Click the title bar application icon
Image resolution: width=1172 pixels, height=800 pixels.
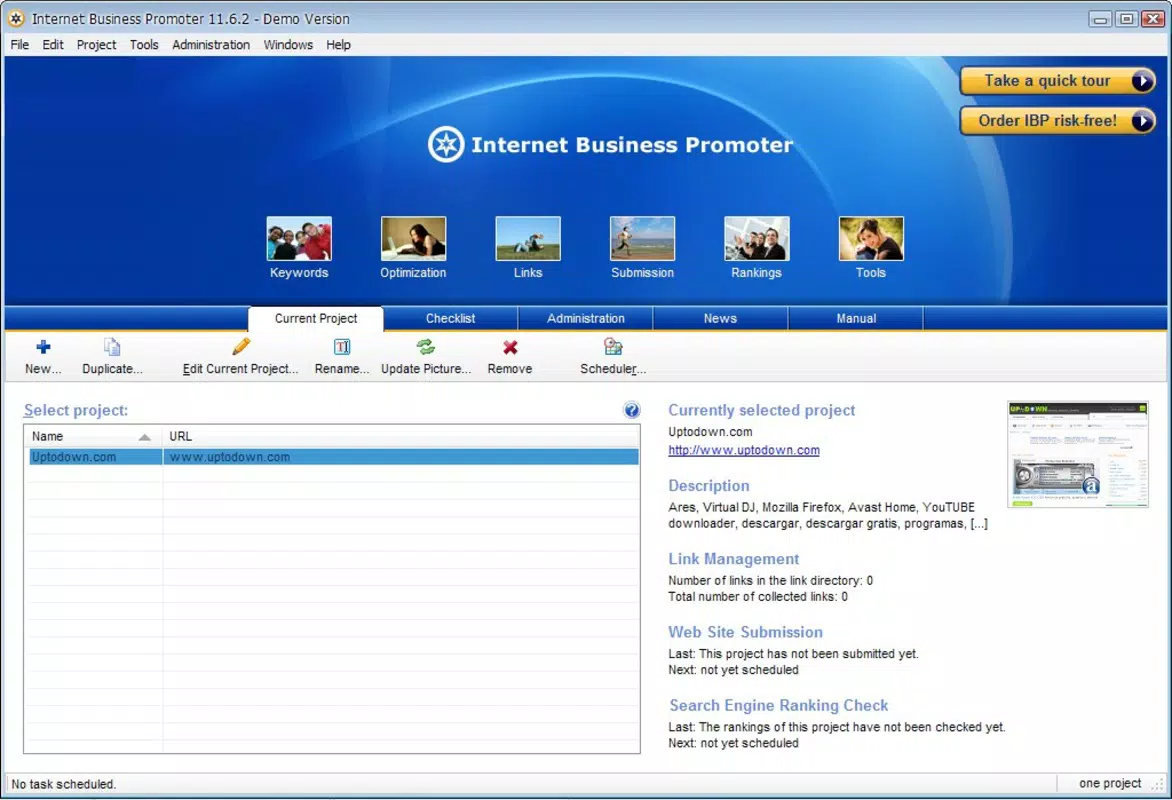16,19
